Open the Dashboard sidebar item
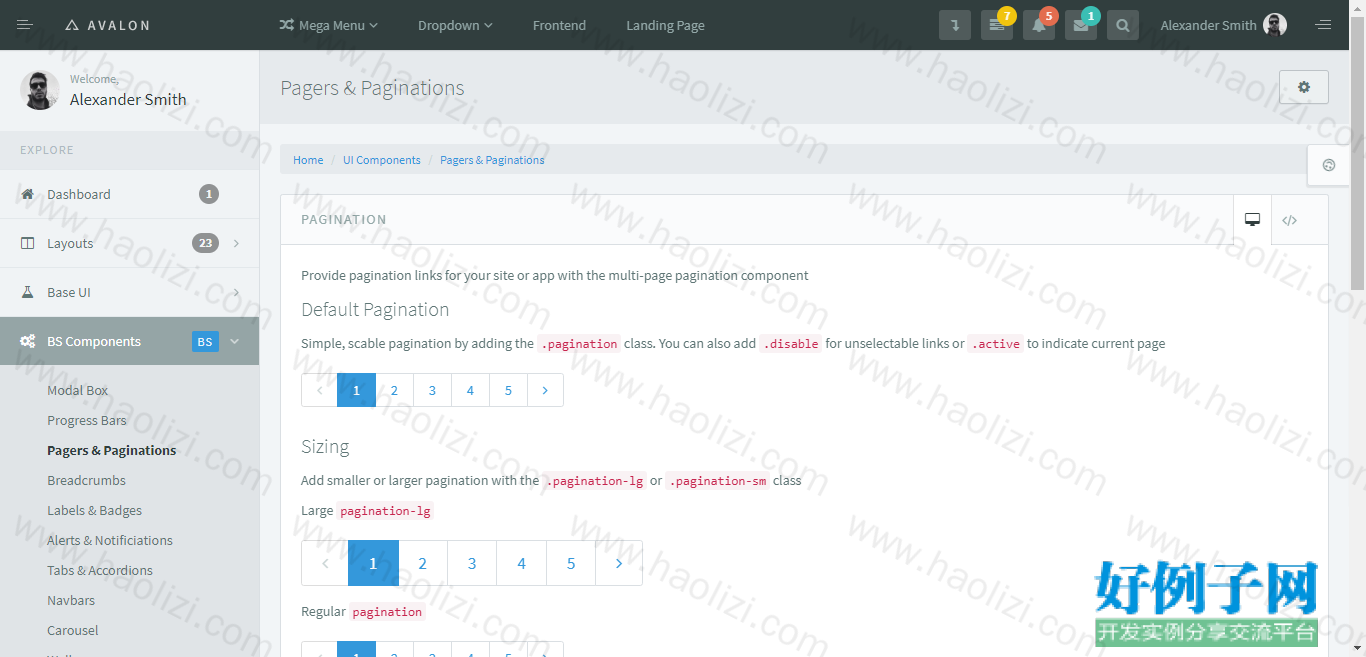 [x=129, y=194]
